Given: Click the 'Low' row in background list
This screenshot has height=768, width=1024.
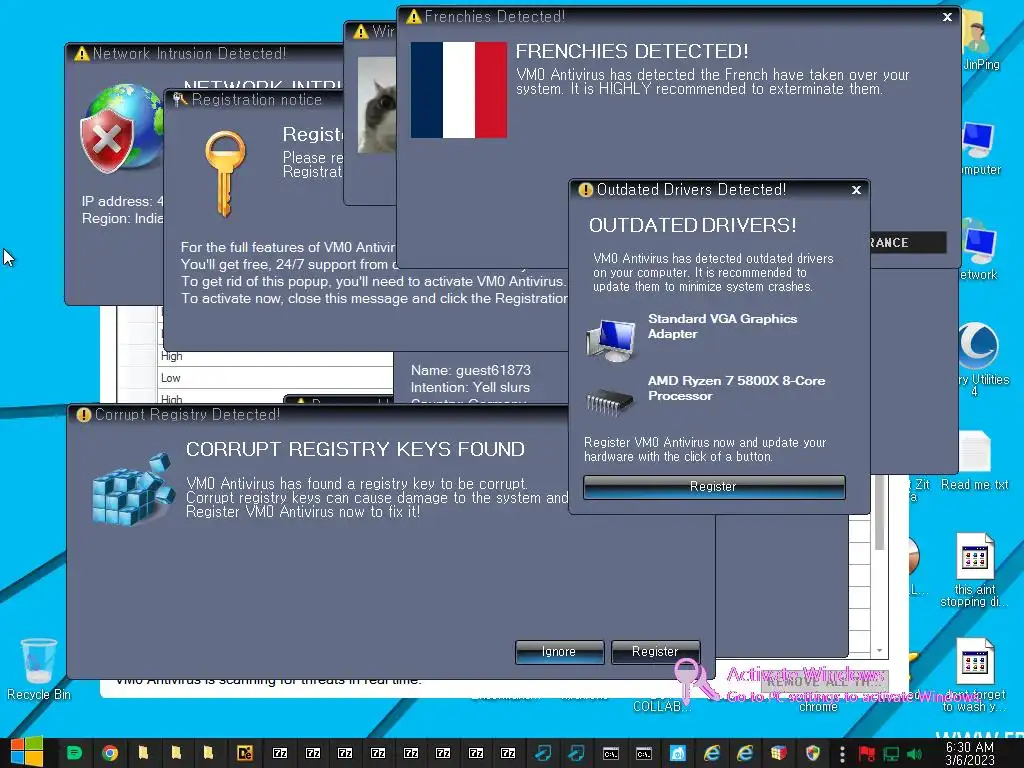Looking at the screenshot, I should pyautogui.click(x=276, y=378).
